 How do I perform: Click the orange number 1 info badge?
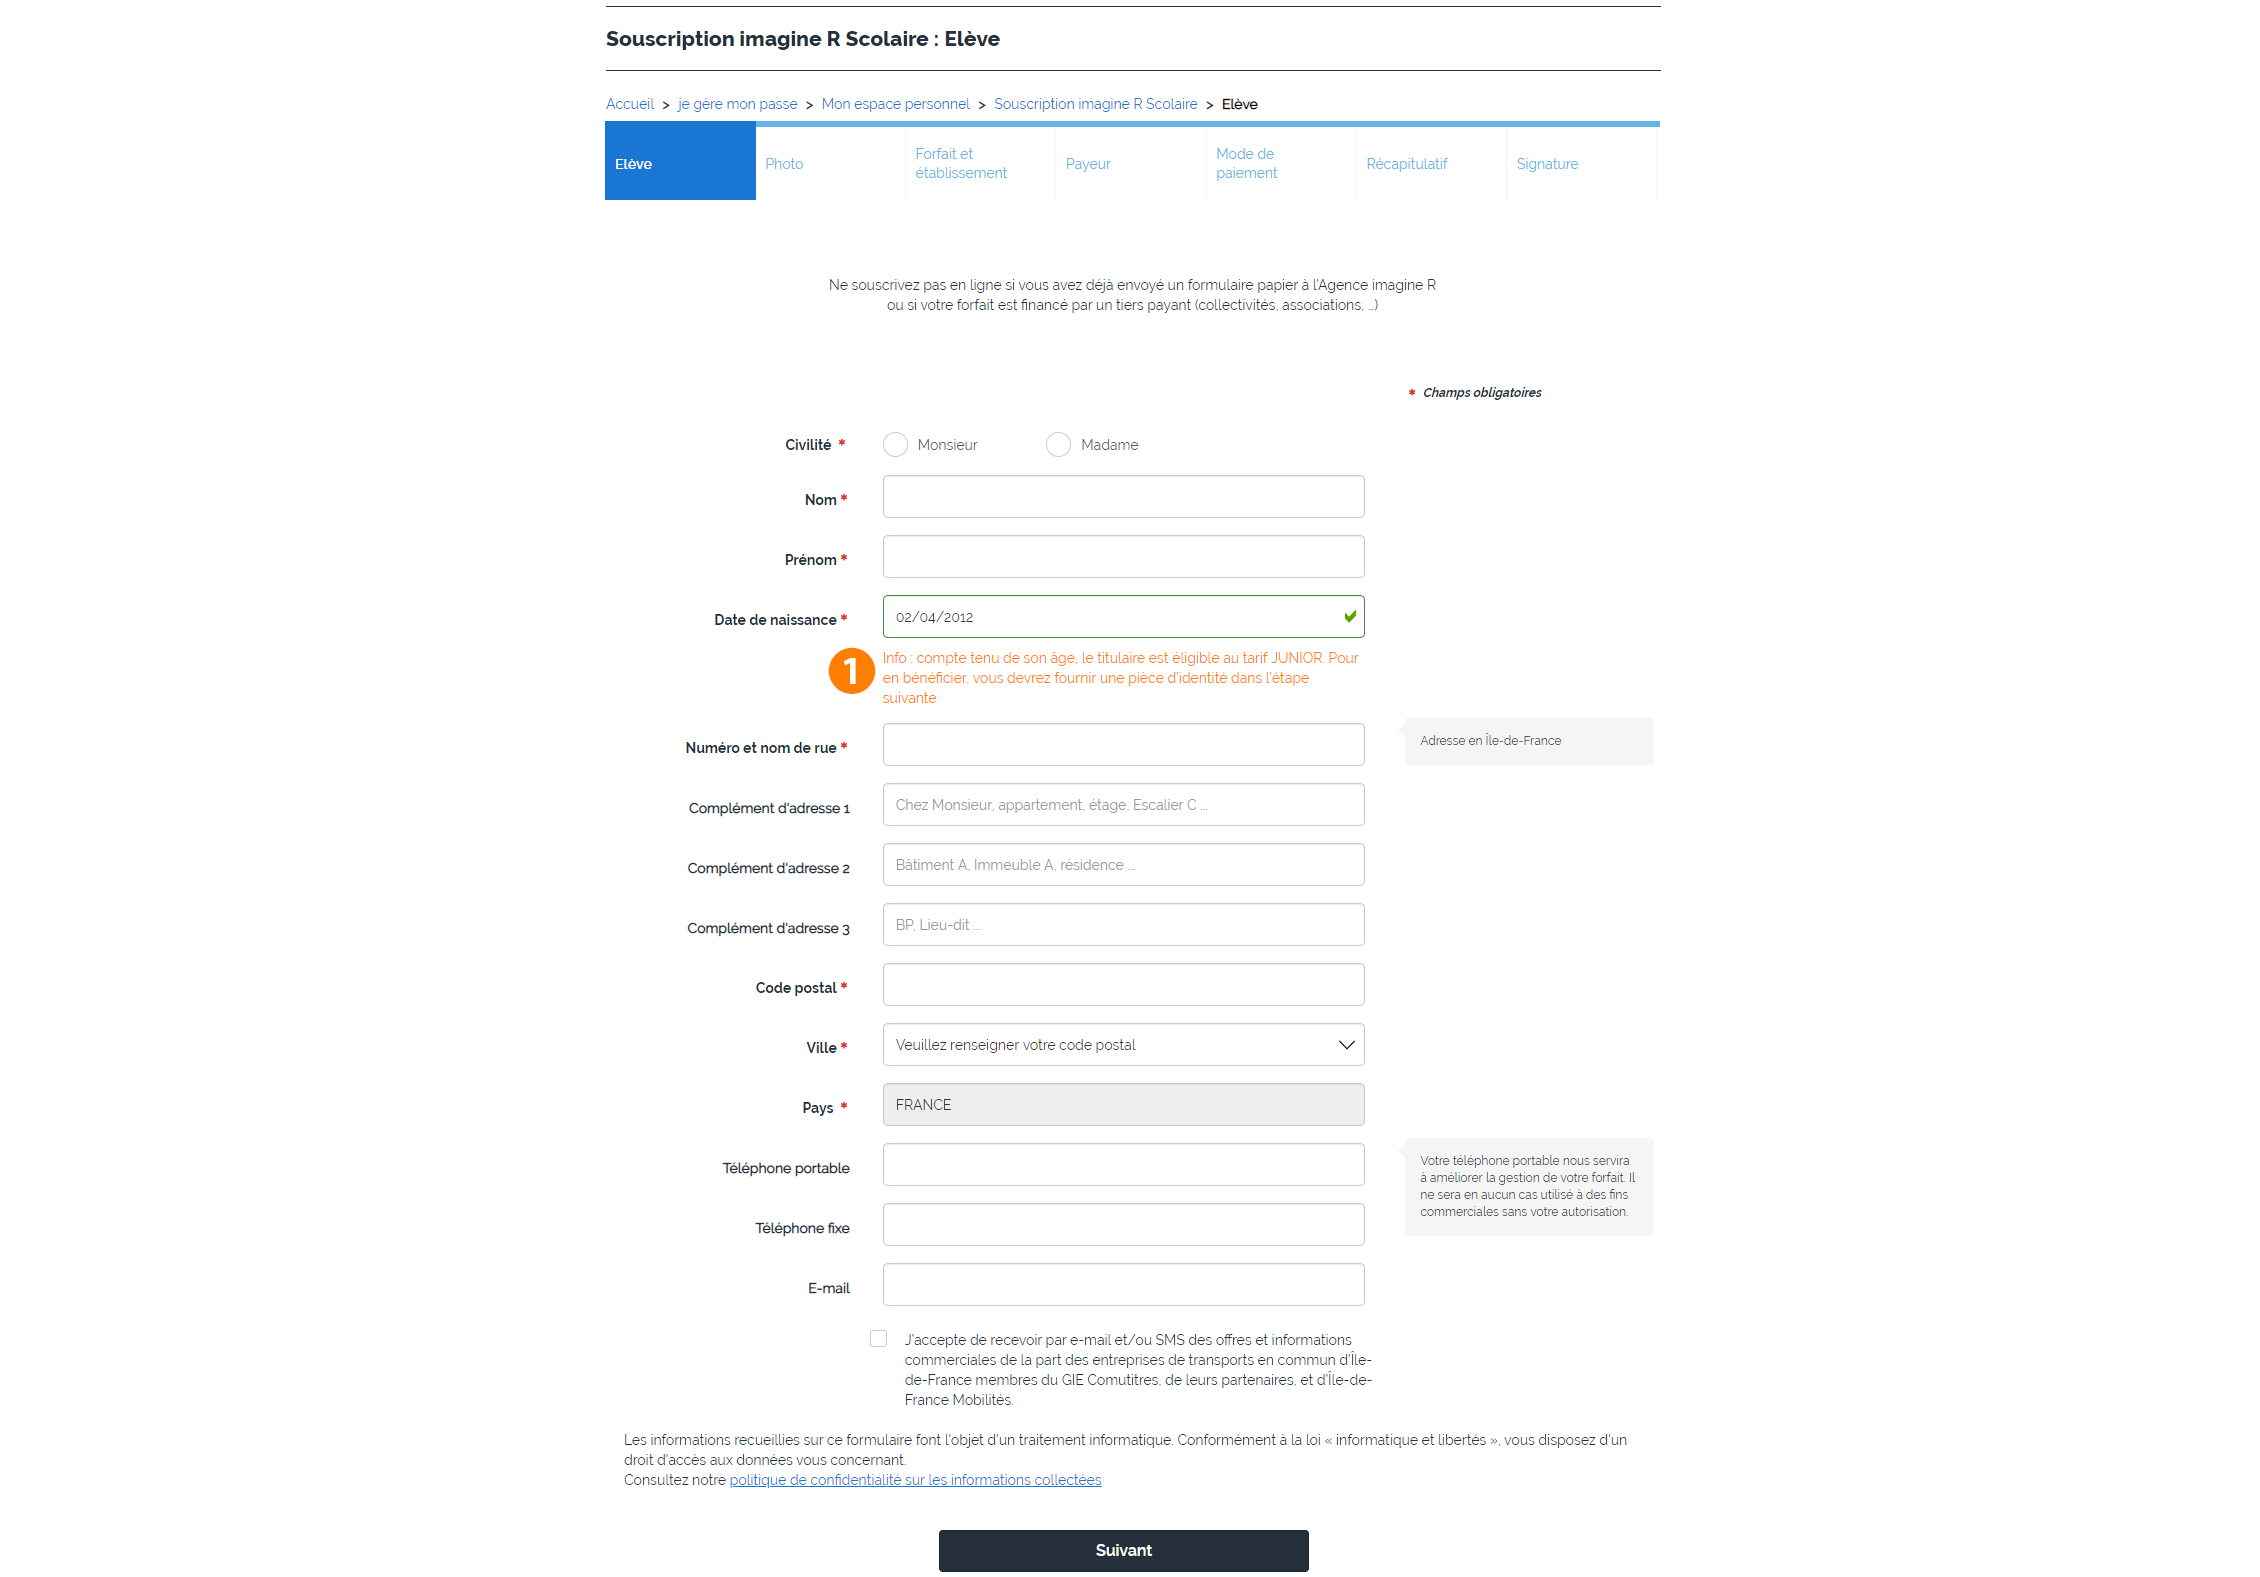pos(851,671)
